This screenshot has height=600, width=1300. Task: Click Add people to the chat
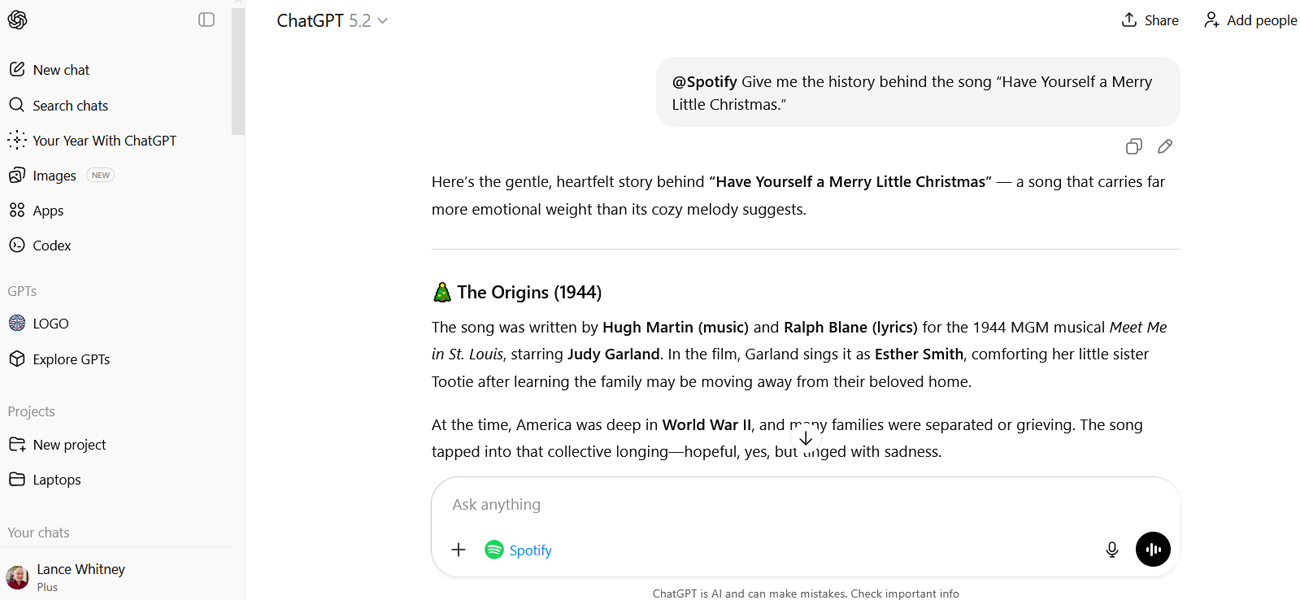(x=1250, y=20)
